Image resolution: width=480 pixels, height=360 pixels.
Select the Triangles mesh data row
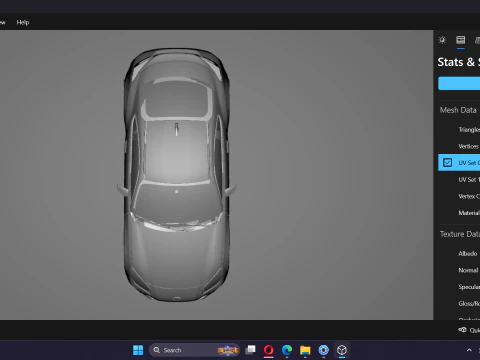(459, 130)
